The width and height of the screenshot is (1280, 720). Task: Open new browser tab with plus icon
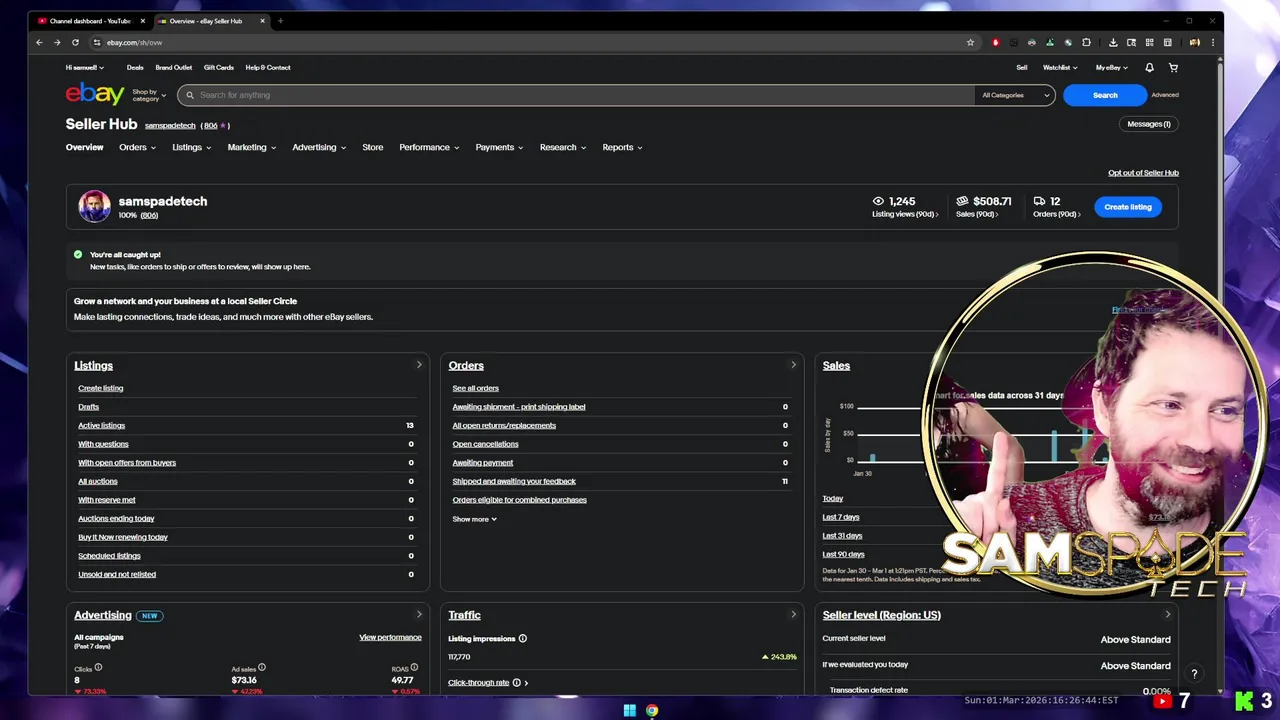coord(280,21)
